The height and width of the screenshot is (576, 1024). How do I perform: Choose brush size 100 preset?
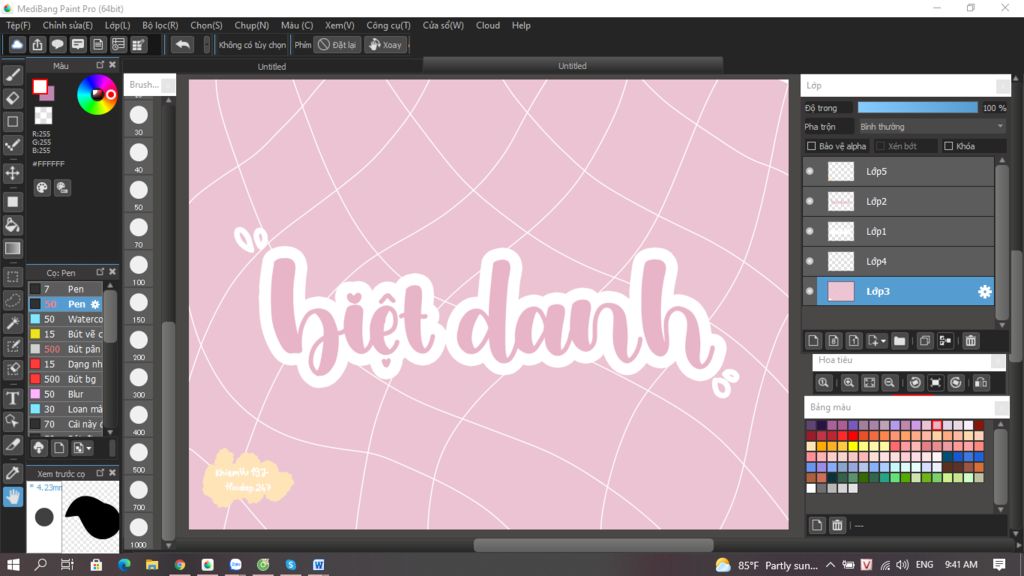pyautogui.click(x=138, y=270)
